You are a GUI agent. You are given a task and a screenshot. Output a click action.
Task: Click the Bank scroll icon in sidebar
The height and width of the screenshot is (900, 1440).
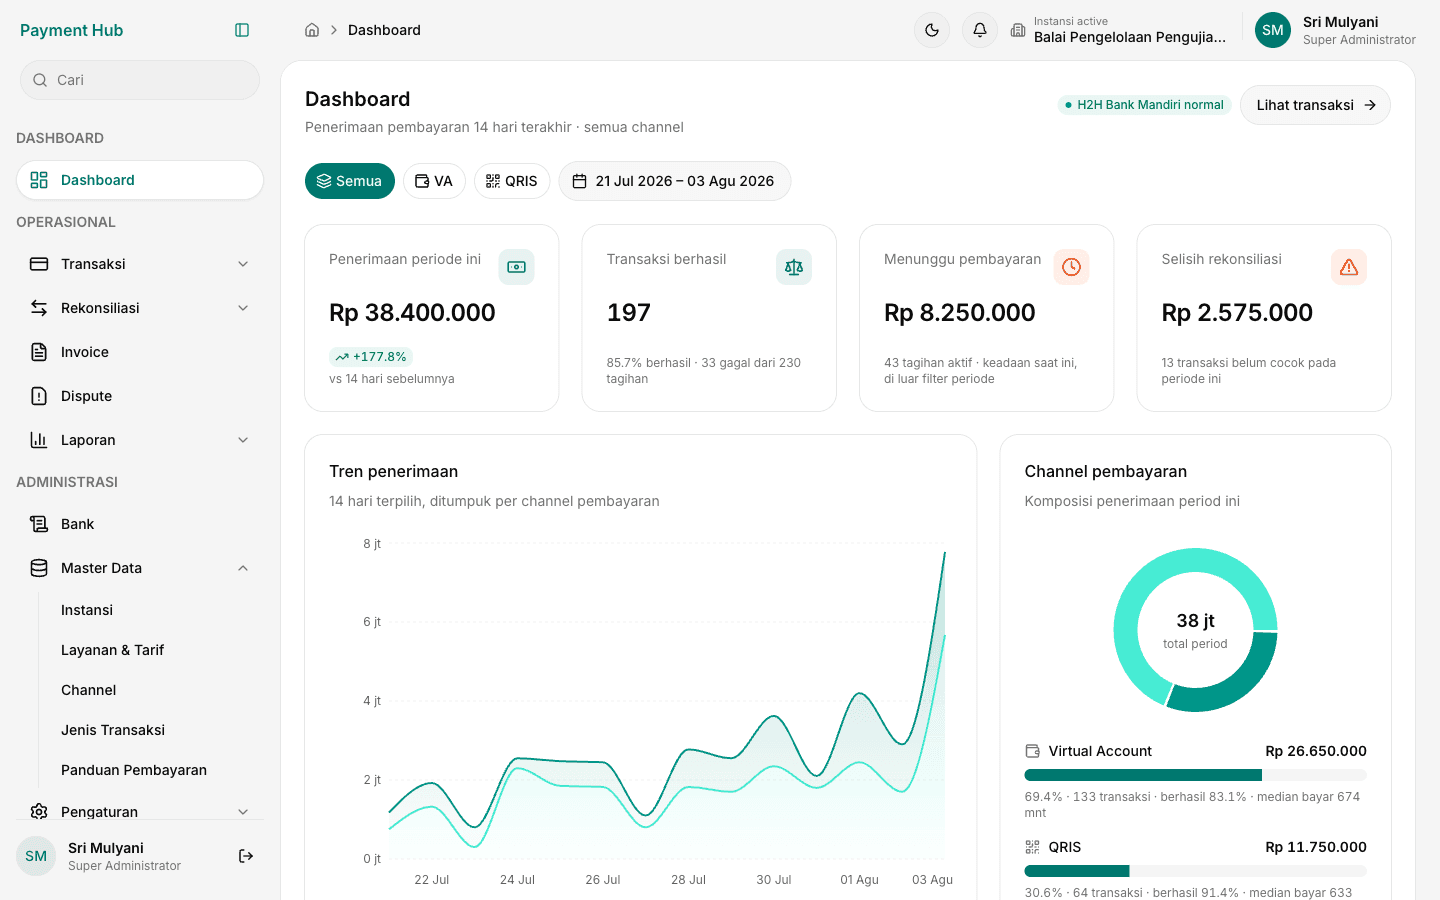39,524
